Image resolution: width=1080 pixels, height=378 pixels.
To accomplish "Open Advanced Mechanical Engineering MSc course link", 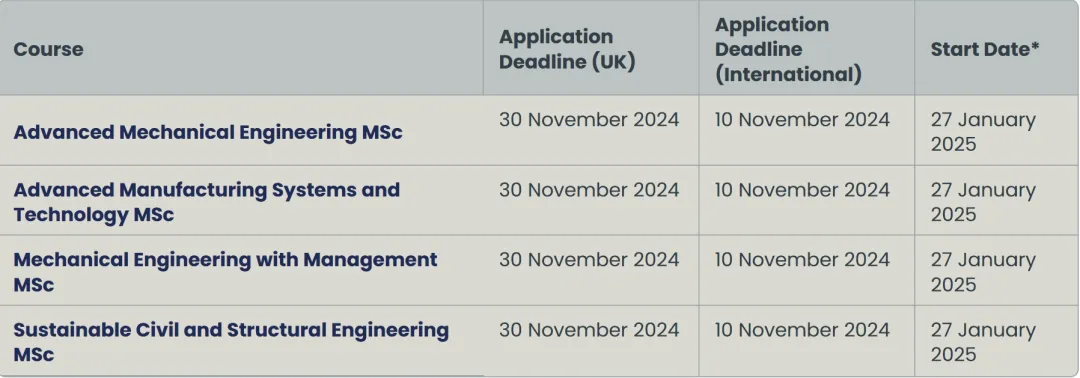I will (x=208, y=132).
